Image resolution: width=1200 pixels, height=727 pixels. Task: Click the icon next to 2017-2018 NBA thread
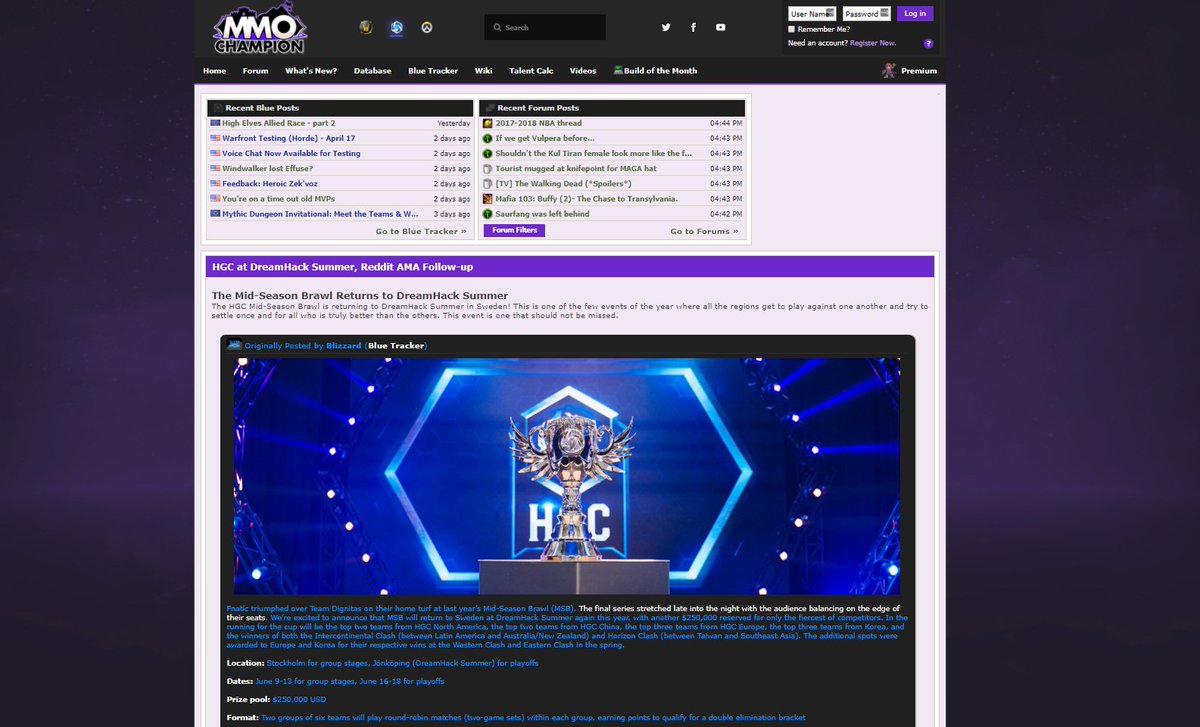click(x=487, y=123)
